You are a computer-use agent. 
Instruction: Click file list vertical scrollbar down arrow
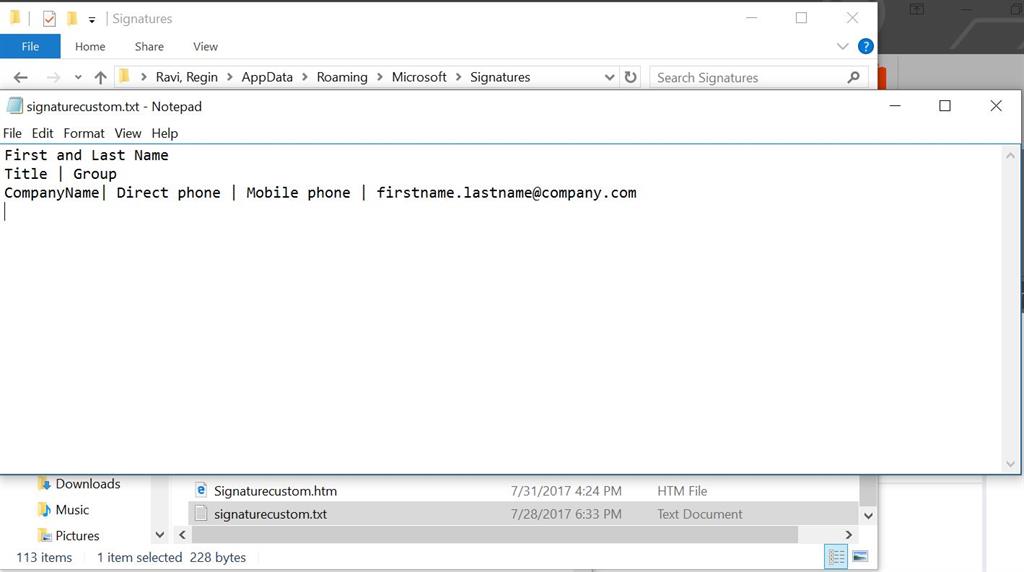[x=868, y=515]
